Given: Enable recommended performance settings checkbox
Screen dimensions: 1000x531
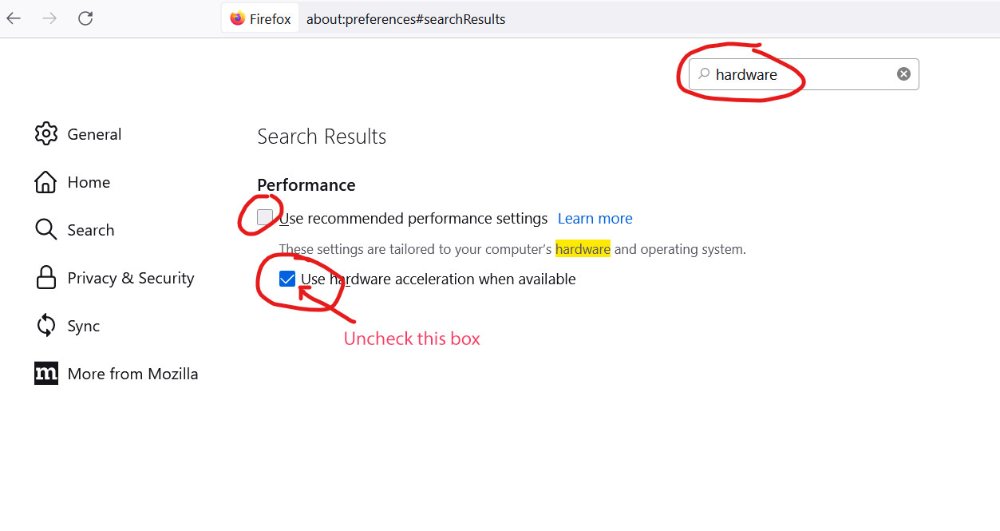Looking at the screenshot, I should [265, 218].
